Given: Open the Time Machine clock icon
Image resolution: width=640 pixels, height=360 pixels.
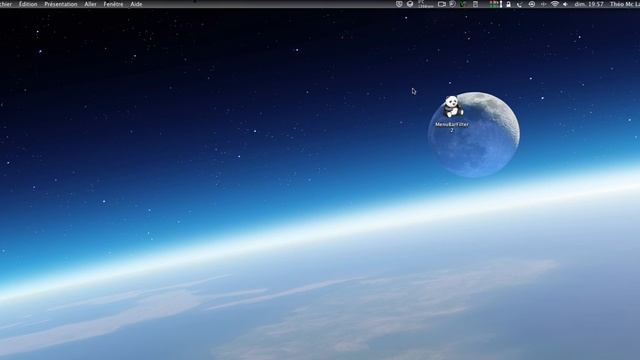Looking at the screenshot, I should [531, 4].
